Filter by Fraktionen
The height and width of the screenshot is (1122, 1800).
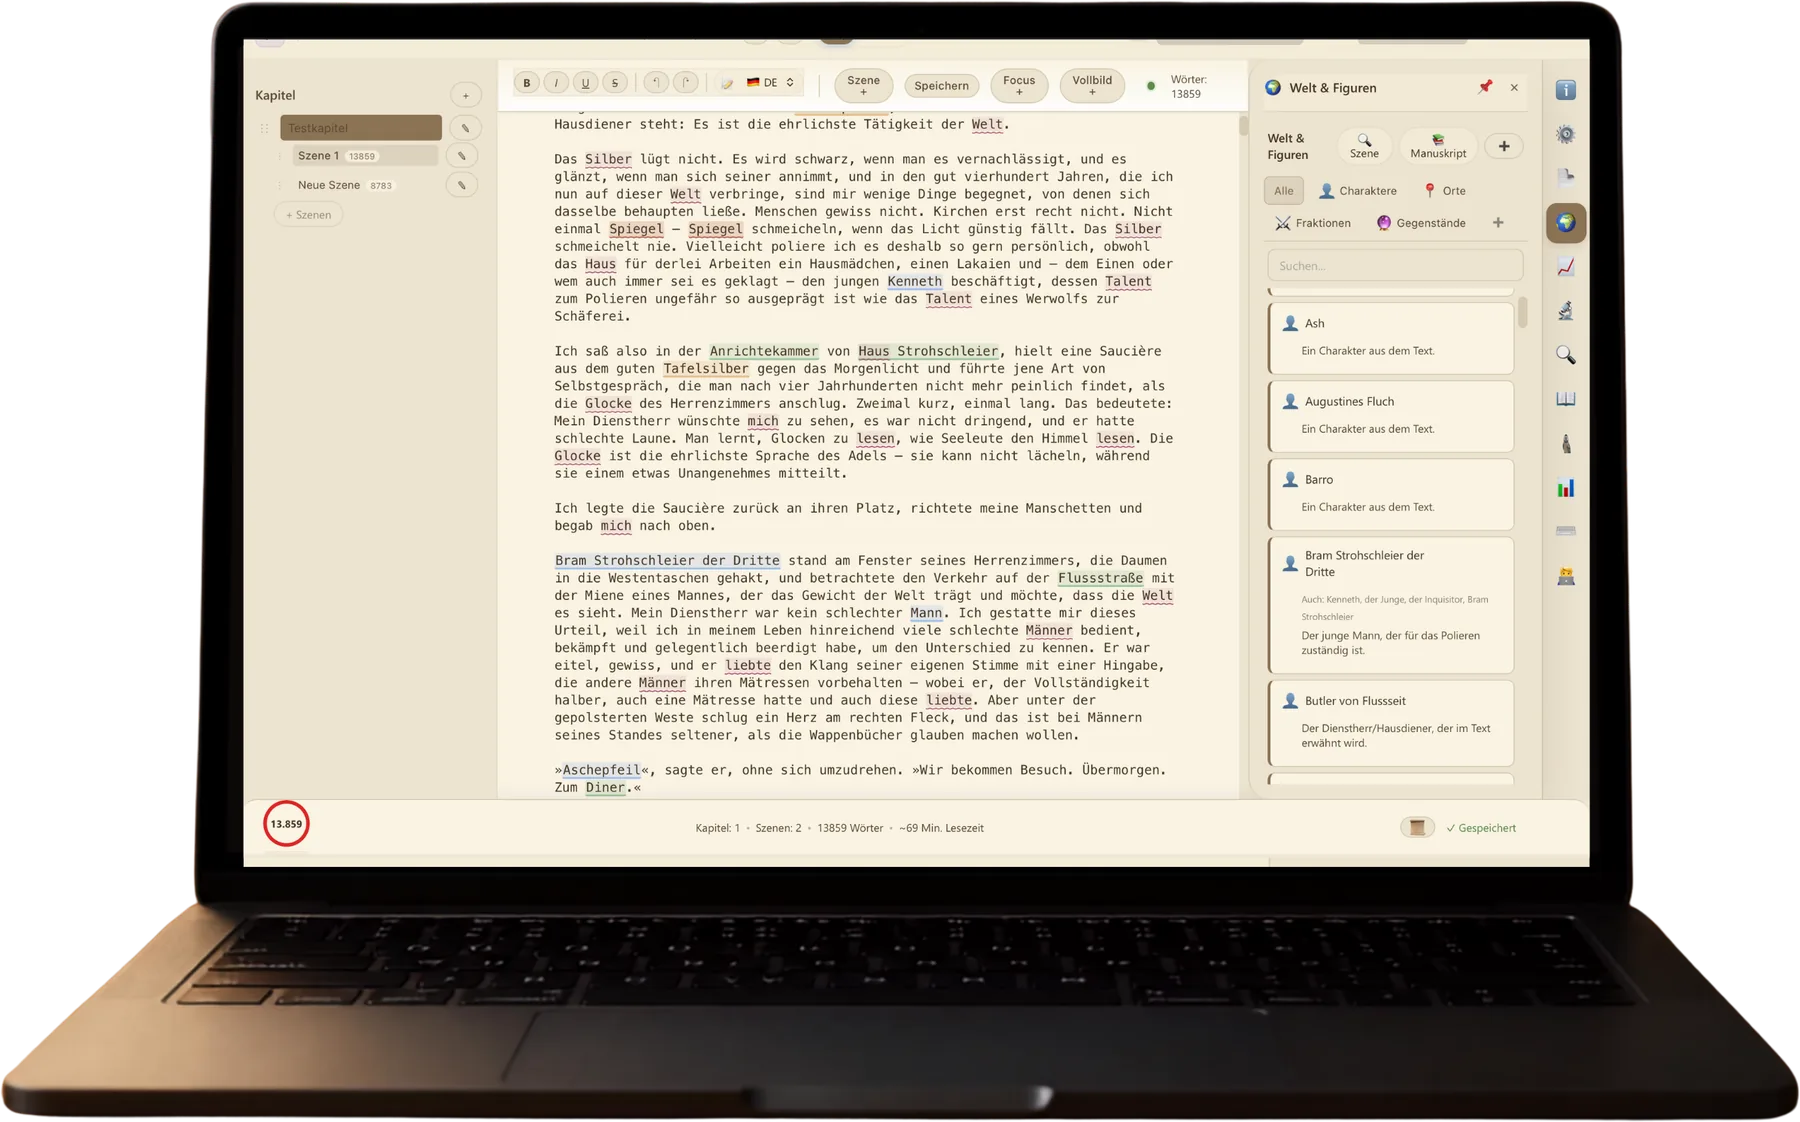pos(1314,223)
